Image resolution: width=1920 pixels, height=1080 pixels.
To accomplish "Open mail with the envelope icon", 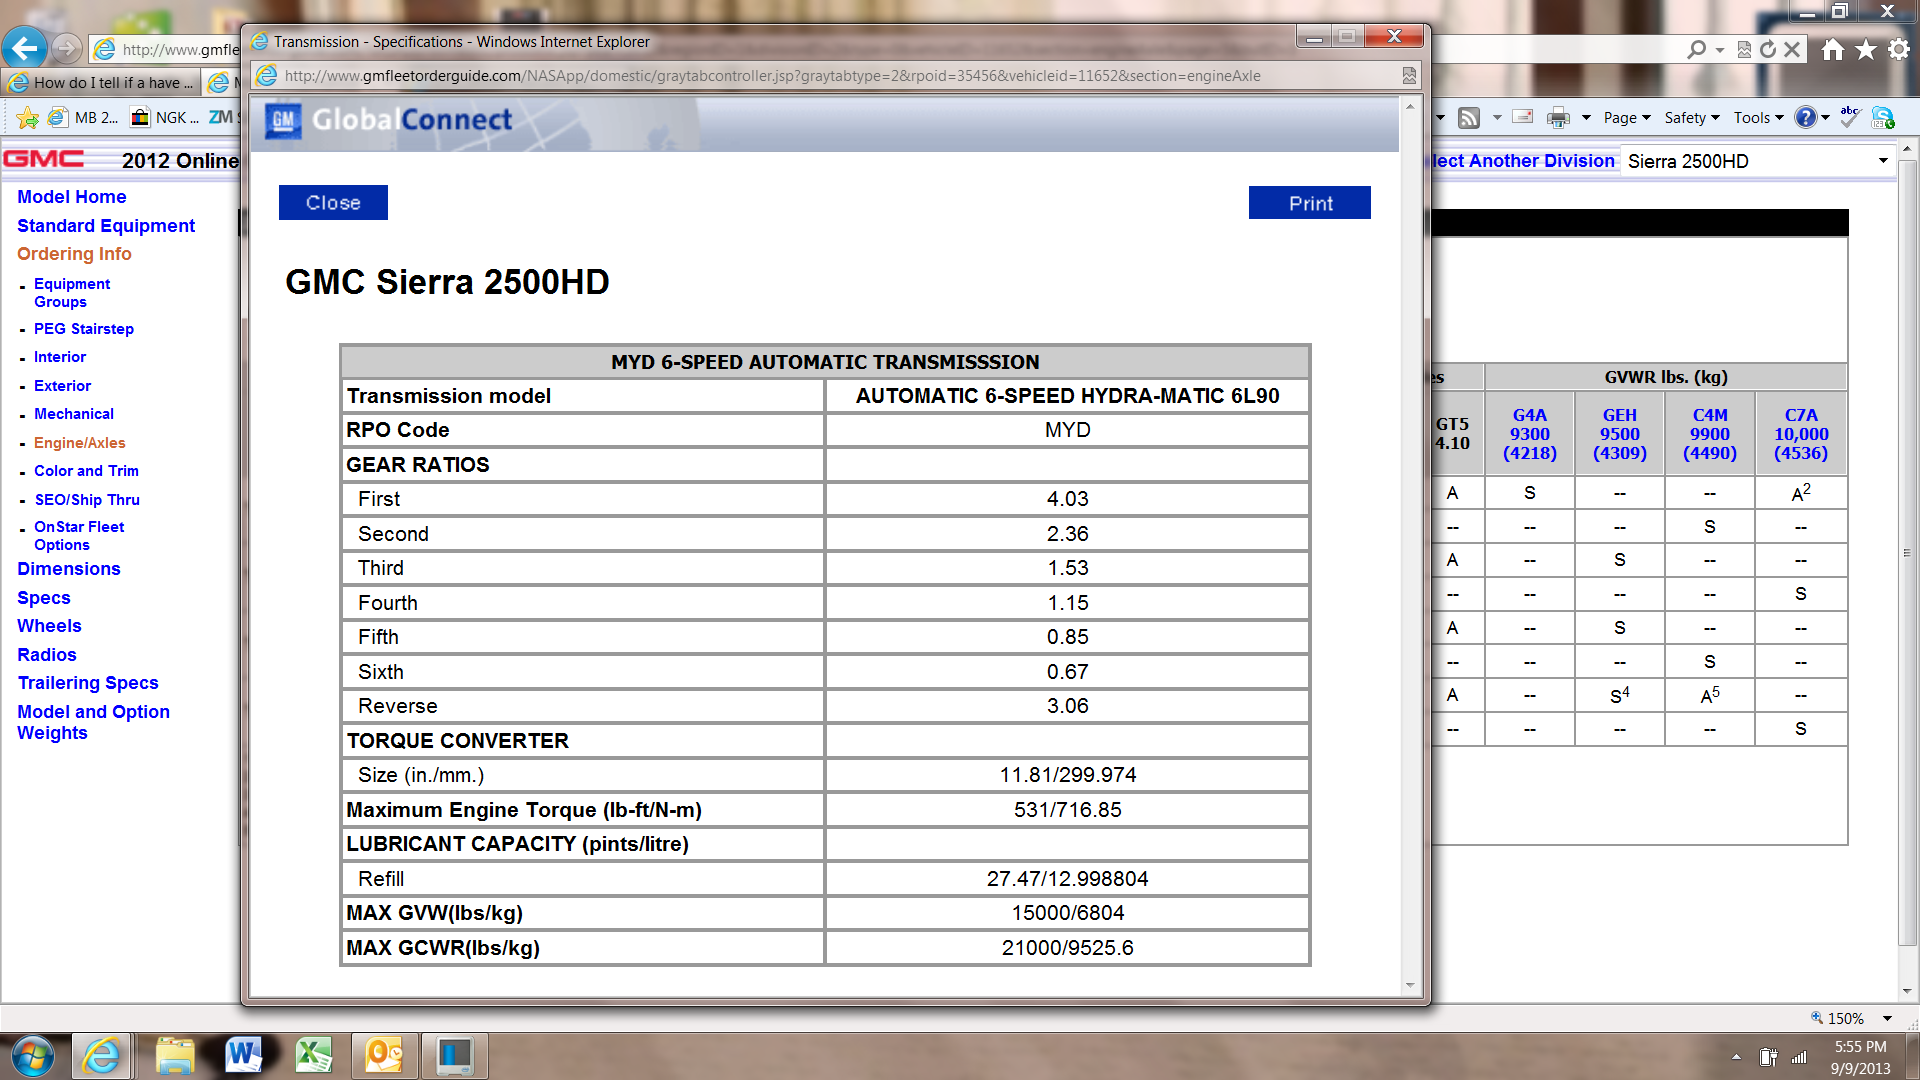I will coord(1522,117).
